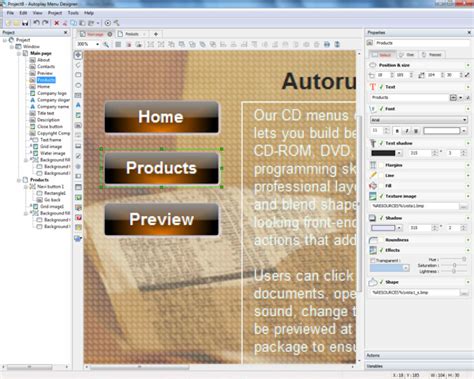This screenshot has height=379, width=474.
Task: Open the View menu
Action: [37, 13]
